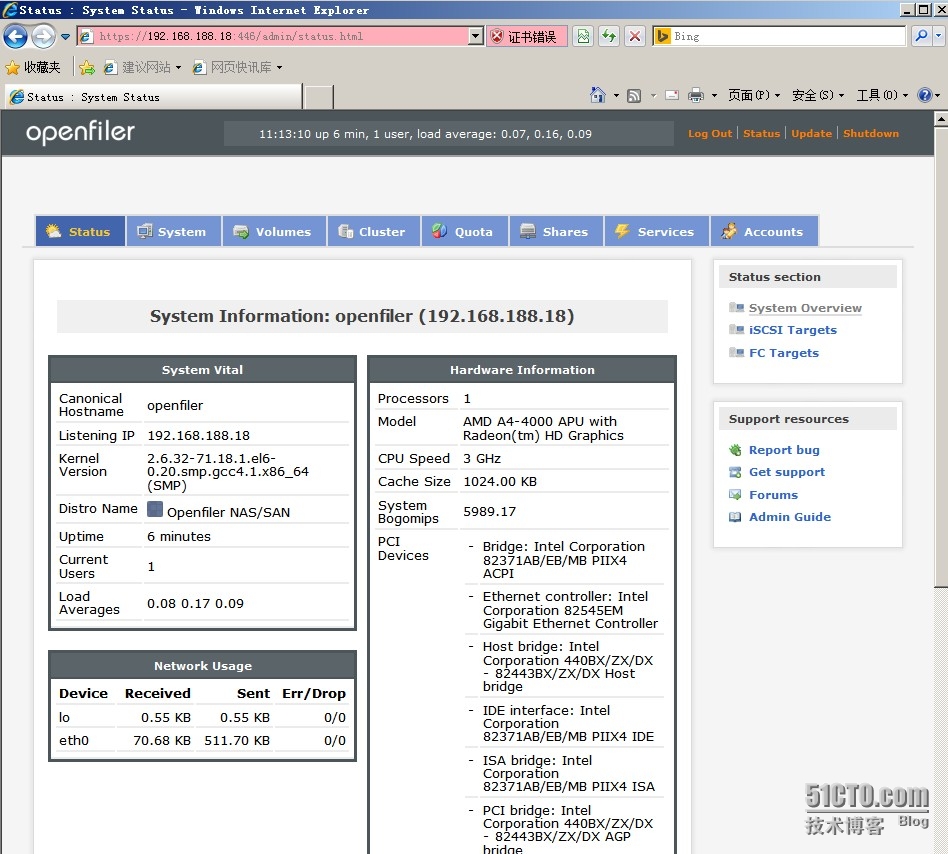The height and width of the screenshot is (854, 948).
Task: Click the Bing search magnifier button
Action: coord(921,37)
